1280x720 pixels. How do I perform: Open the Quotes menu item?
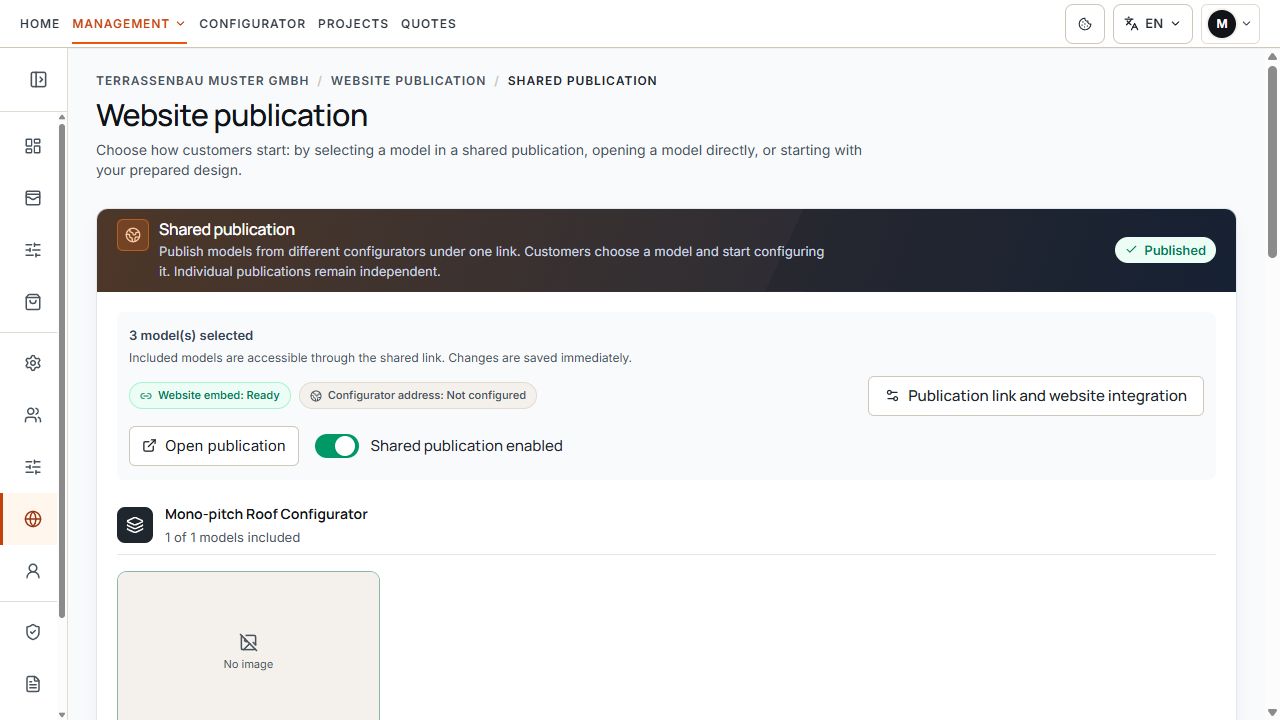428,23
